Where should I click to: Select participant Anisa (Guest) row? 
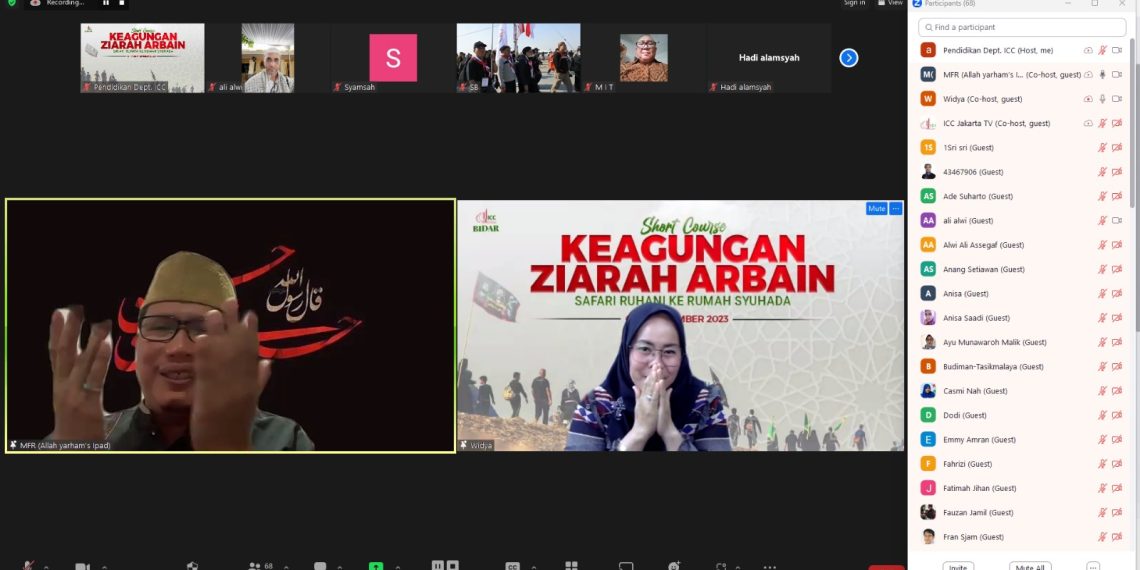(1021, 294)
